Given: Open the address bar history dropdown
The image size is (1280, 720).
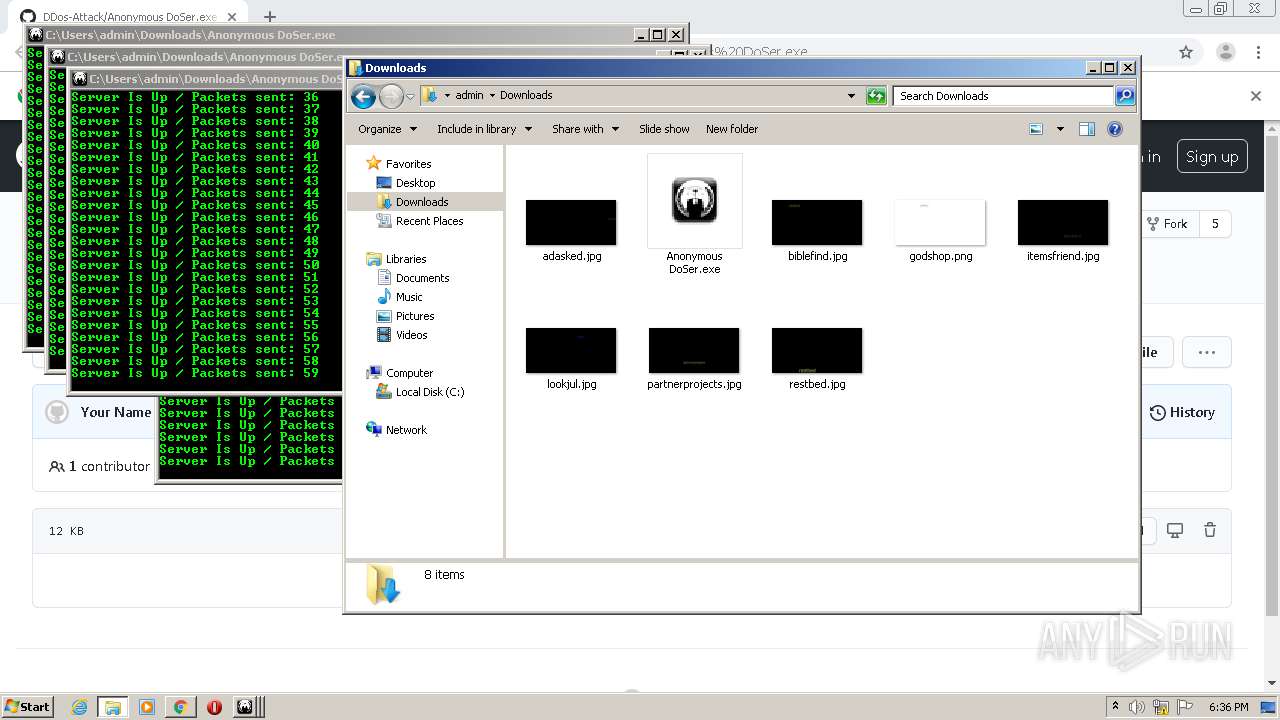Looking at the screenshot, I should [851, 96].
